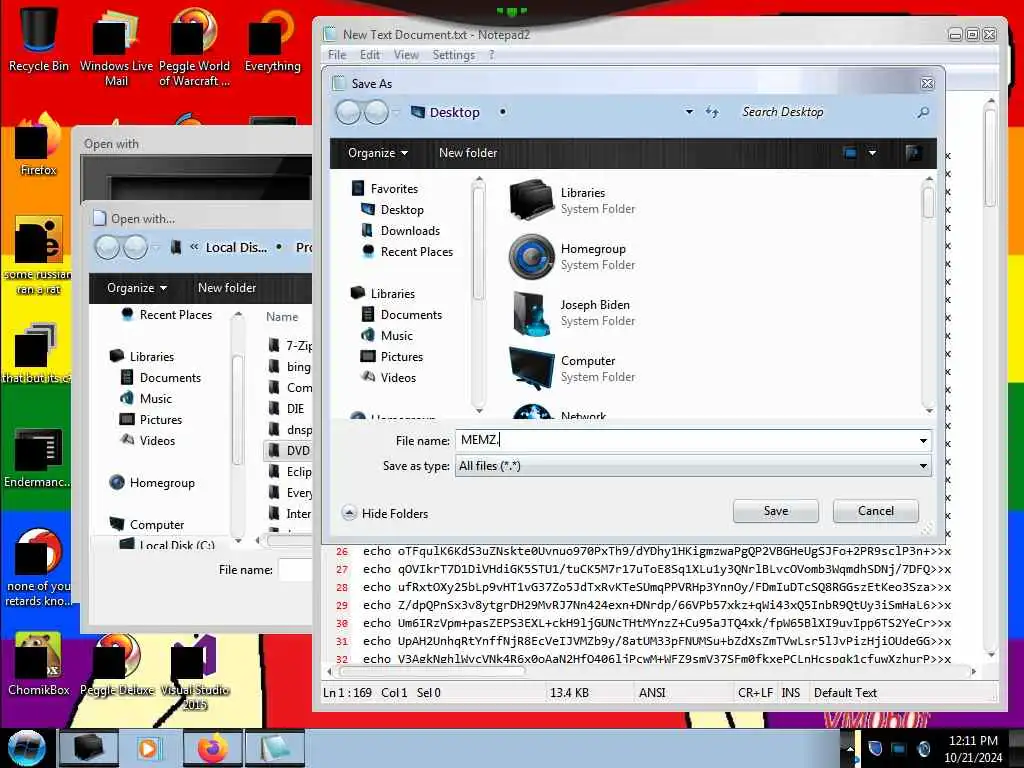Viewport: 1024px width, 768px height.
Task: Select Documents library in Save As pane
Action: [x=402, y=315]
